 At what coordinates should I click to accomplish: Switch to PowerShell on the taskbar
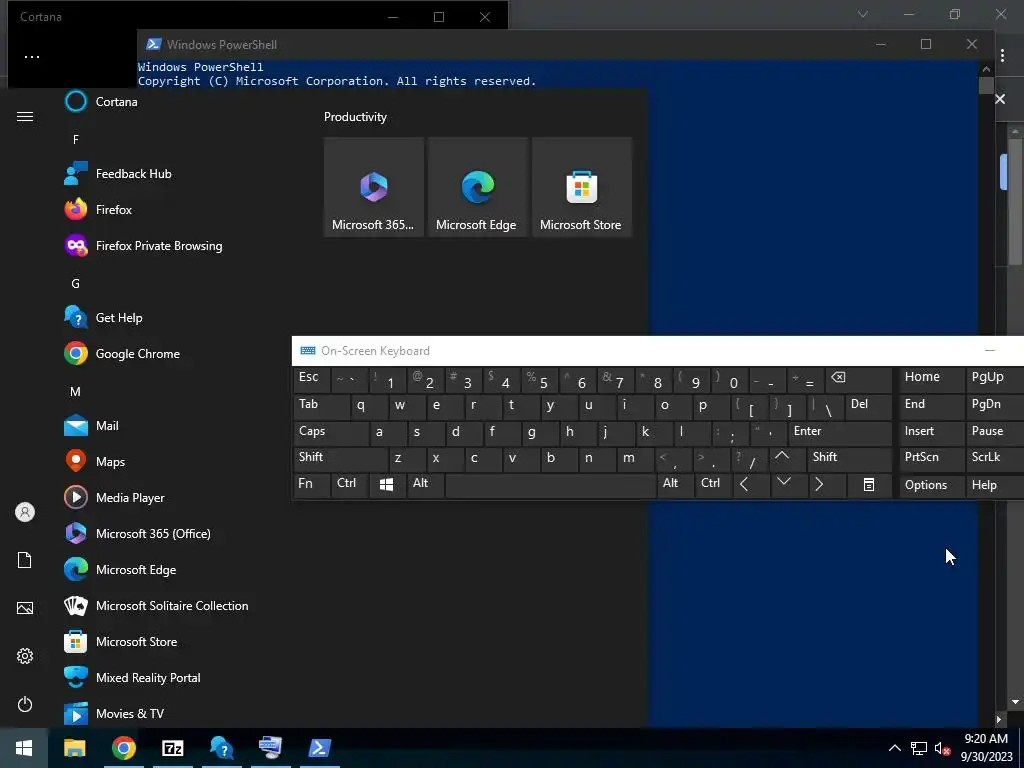(319, 748)
